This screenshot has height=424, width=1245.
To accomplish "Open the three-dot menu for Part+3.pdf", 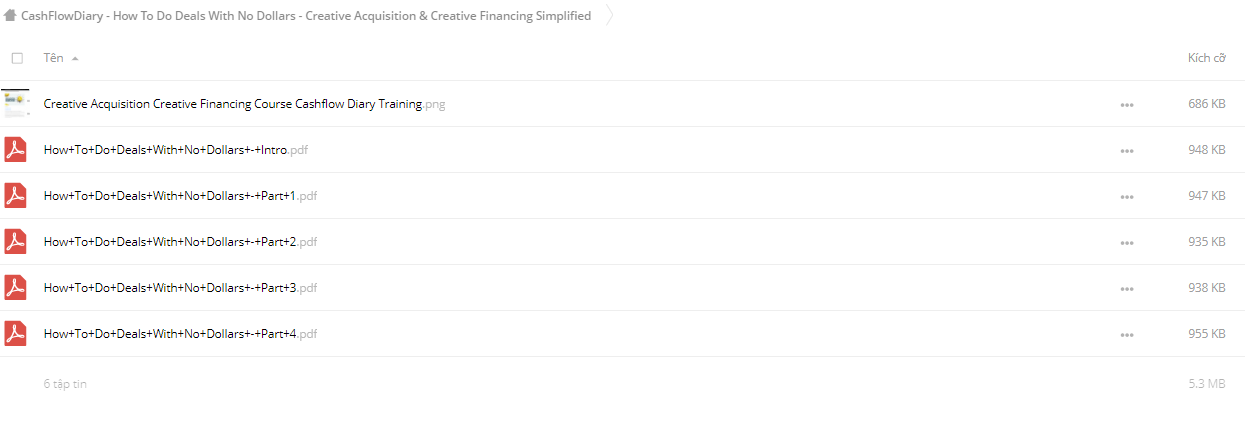I will point(1127,288).
